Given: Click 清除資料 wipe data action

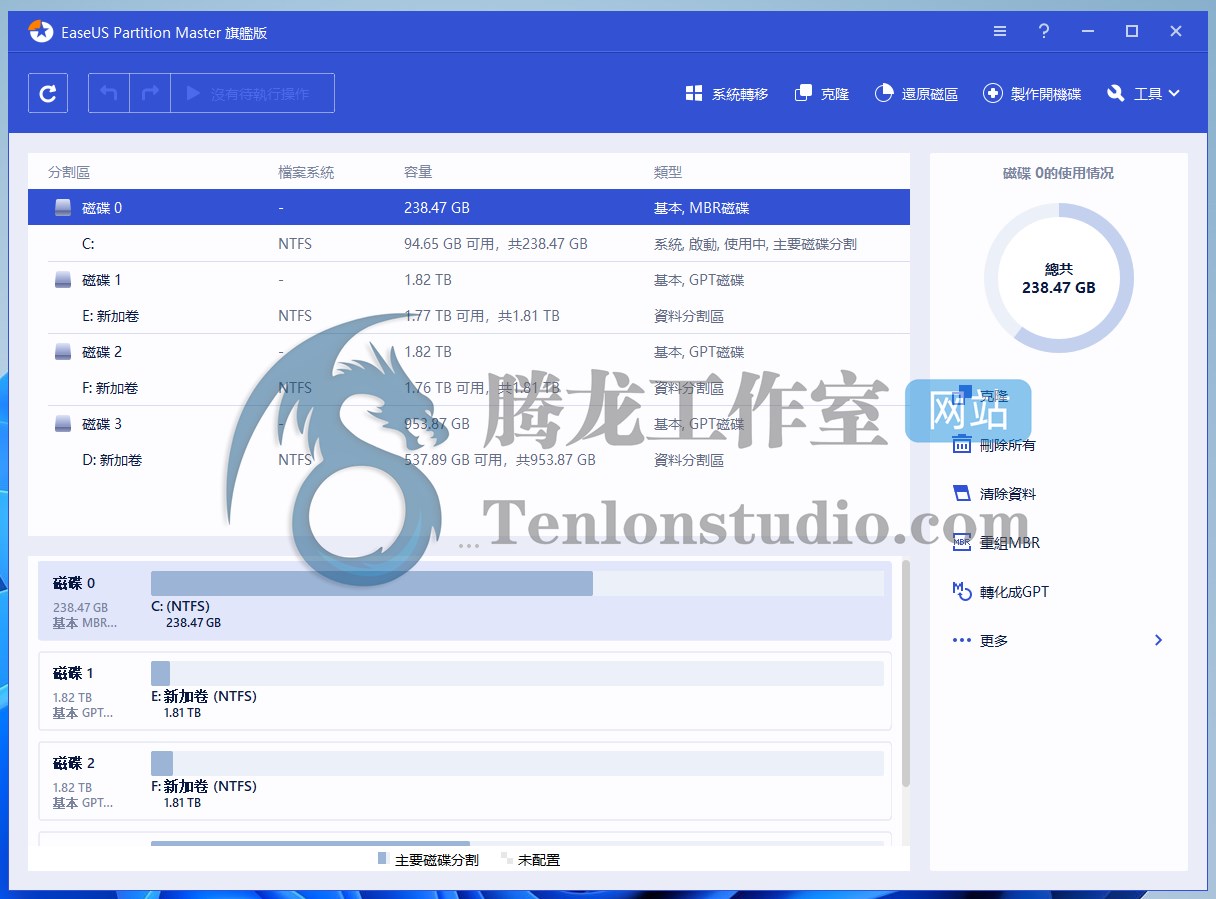Looking at the screenshot, I should tap(995, 494).
